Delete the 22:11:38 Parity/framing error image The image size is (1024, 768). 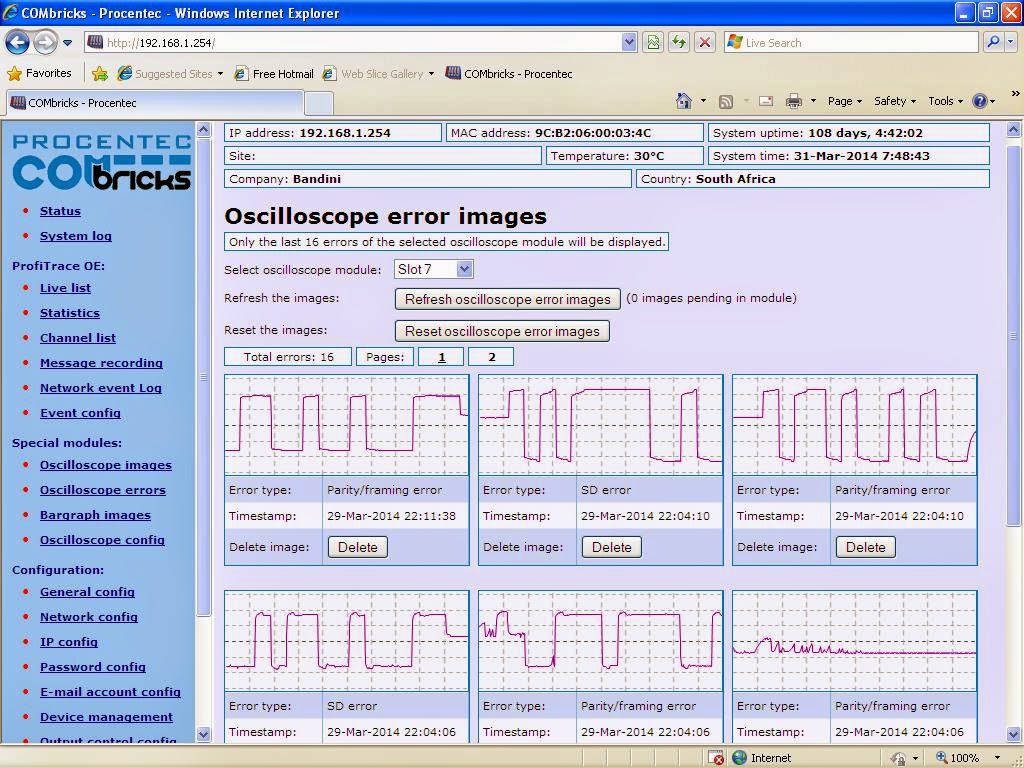358,547
